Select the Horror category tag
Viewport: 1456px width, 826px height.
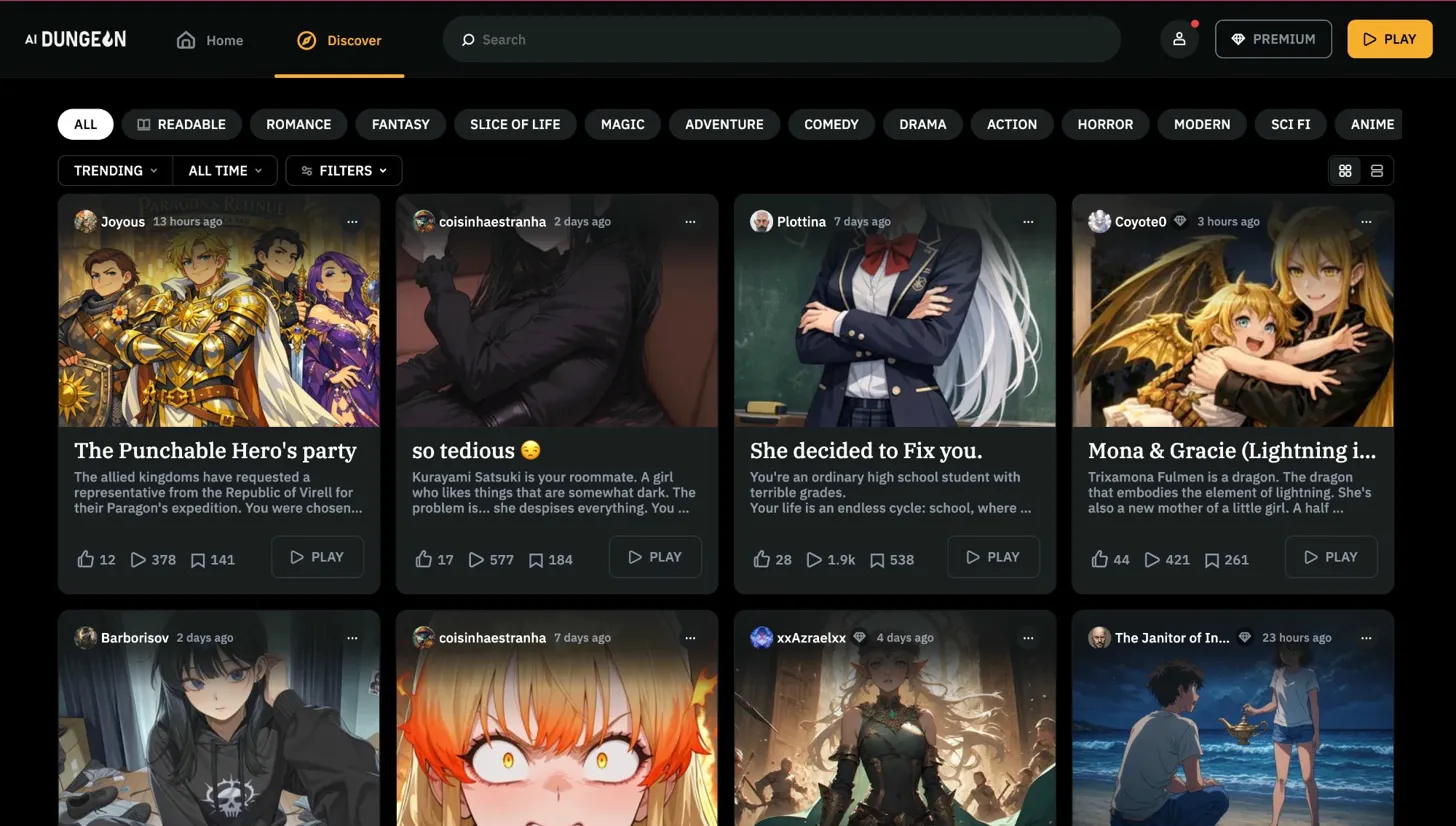tap(1105, 124)
